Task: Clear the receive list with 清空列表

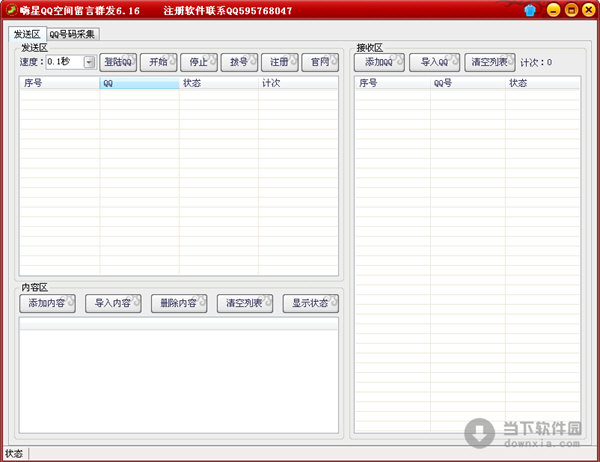Action: click(490, 62)
